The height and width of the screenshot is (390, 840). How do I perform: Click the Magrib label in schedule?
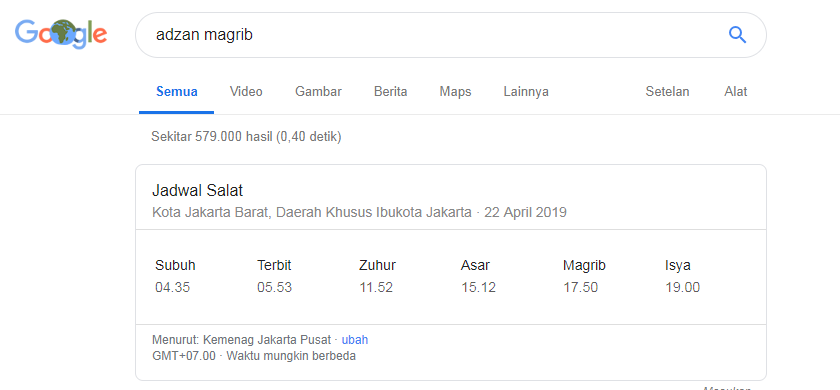click(584, 265)
